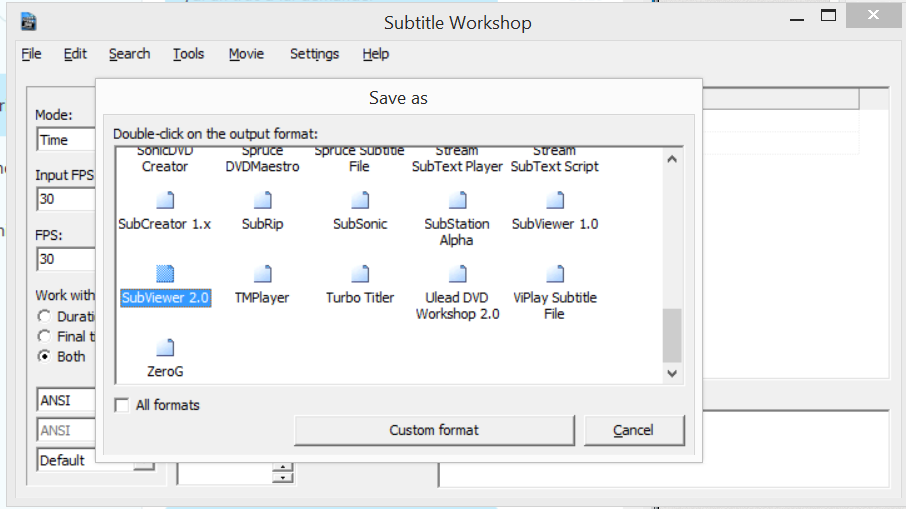Screen dimensions: 906x509
Task: Click the Spruce DVDMaestro label
Action: point(262,159)
